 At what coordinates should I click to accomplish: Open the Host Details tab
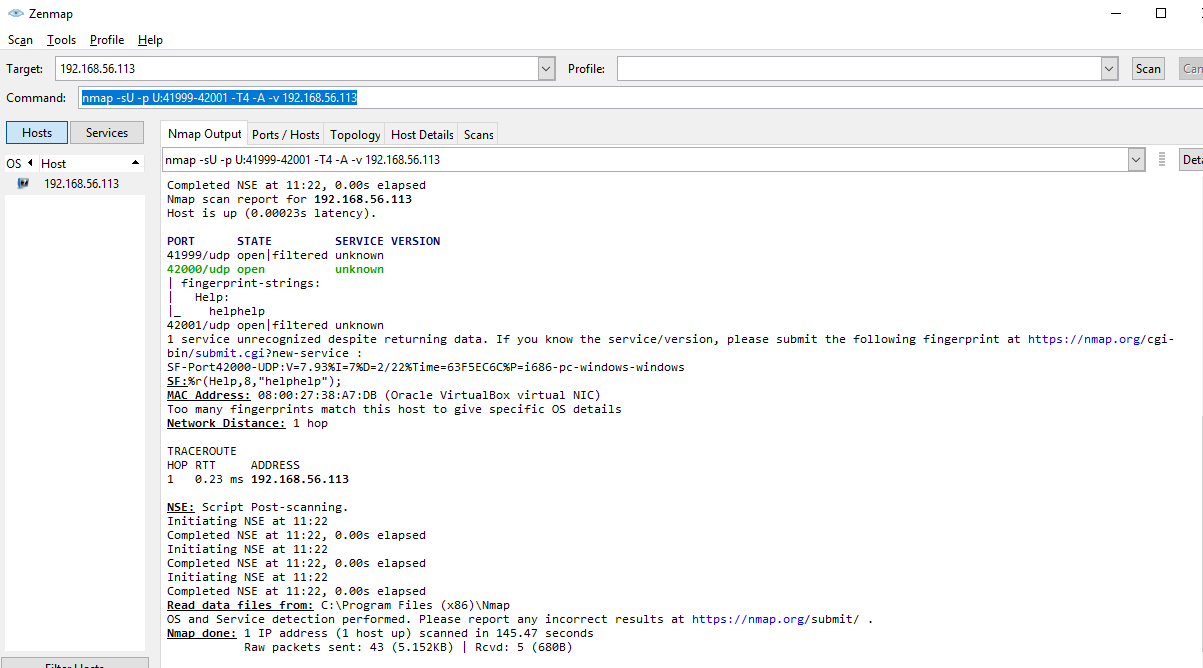coord(422,135)
